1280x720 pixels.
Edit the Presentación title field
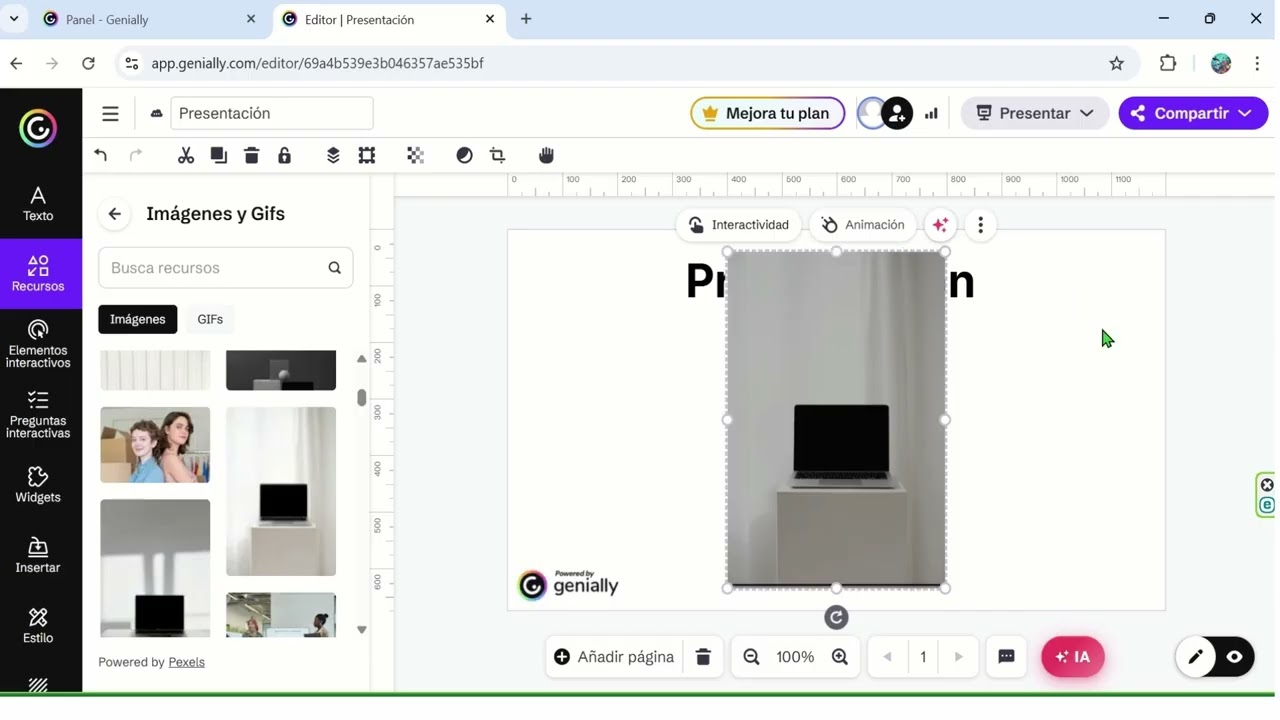pyautogui.click(x=272, y=114)
